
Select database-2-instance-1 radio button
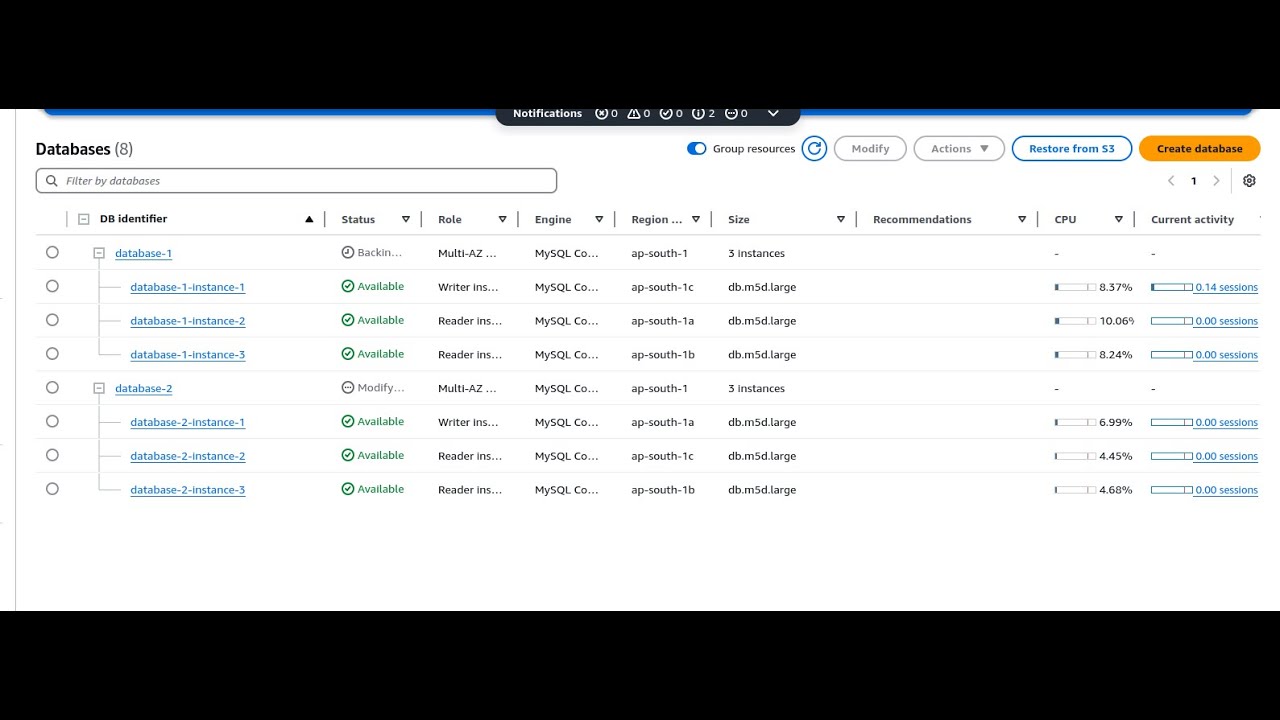(52, 421)
